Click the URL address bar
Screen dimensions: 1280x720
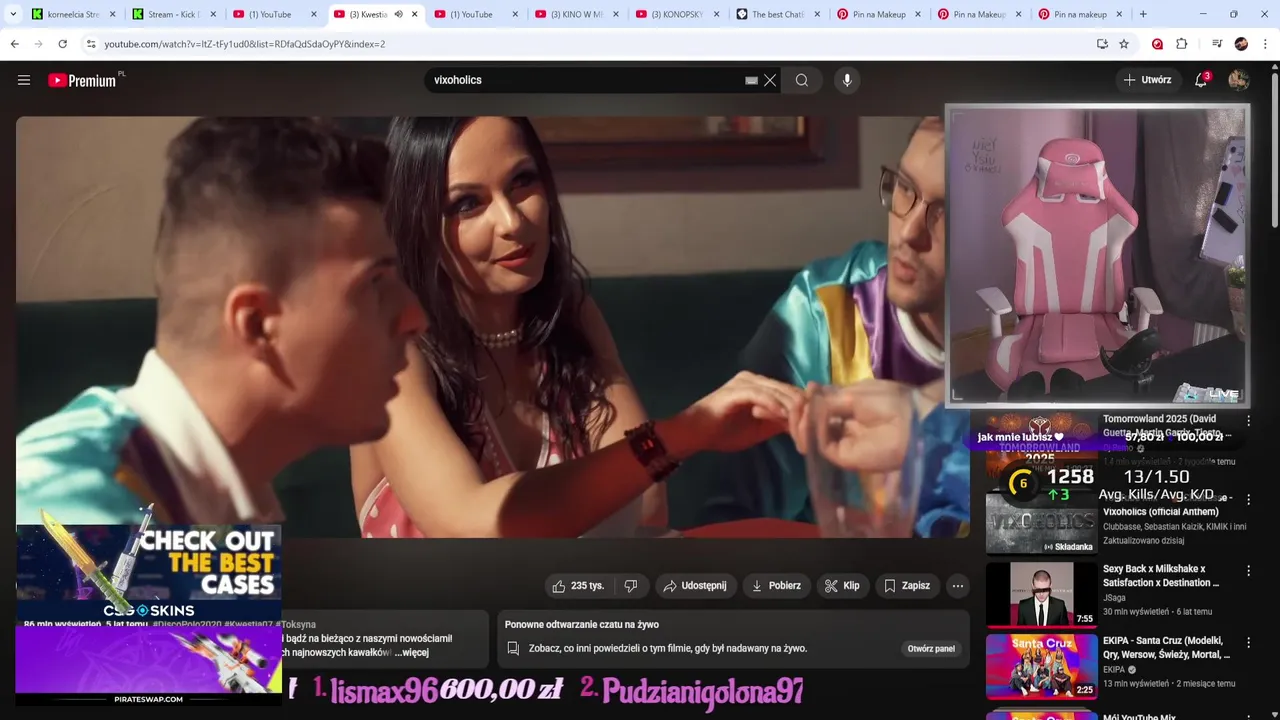pos(590,44)
